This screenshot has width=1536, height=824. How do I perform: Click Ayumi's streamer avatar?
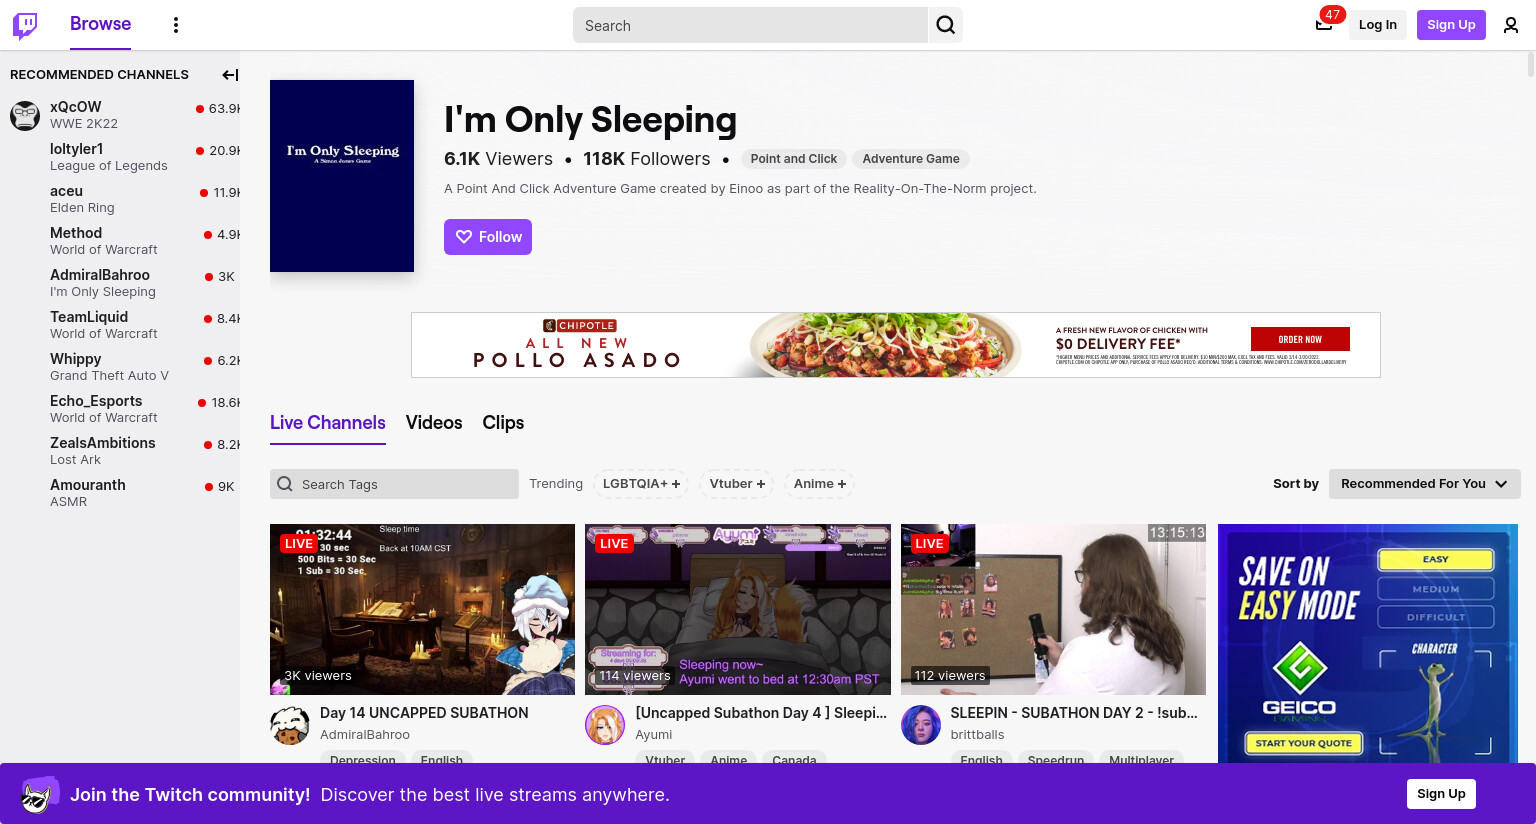605,725
